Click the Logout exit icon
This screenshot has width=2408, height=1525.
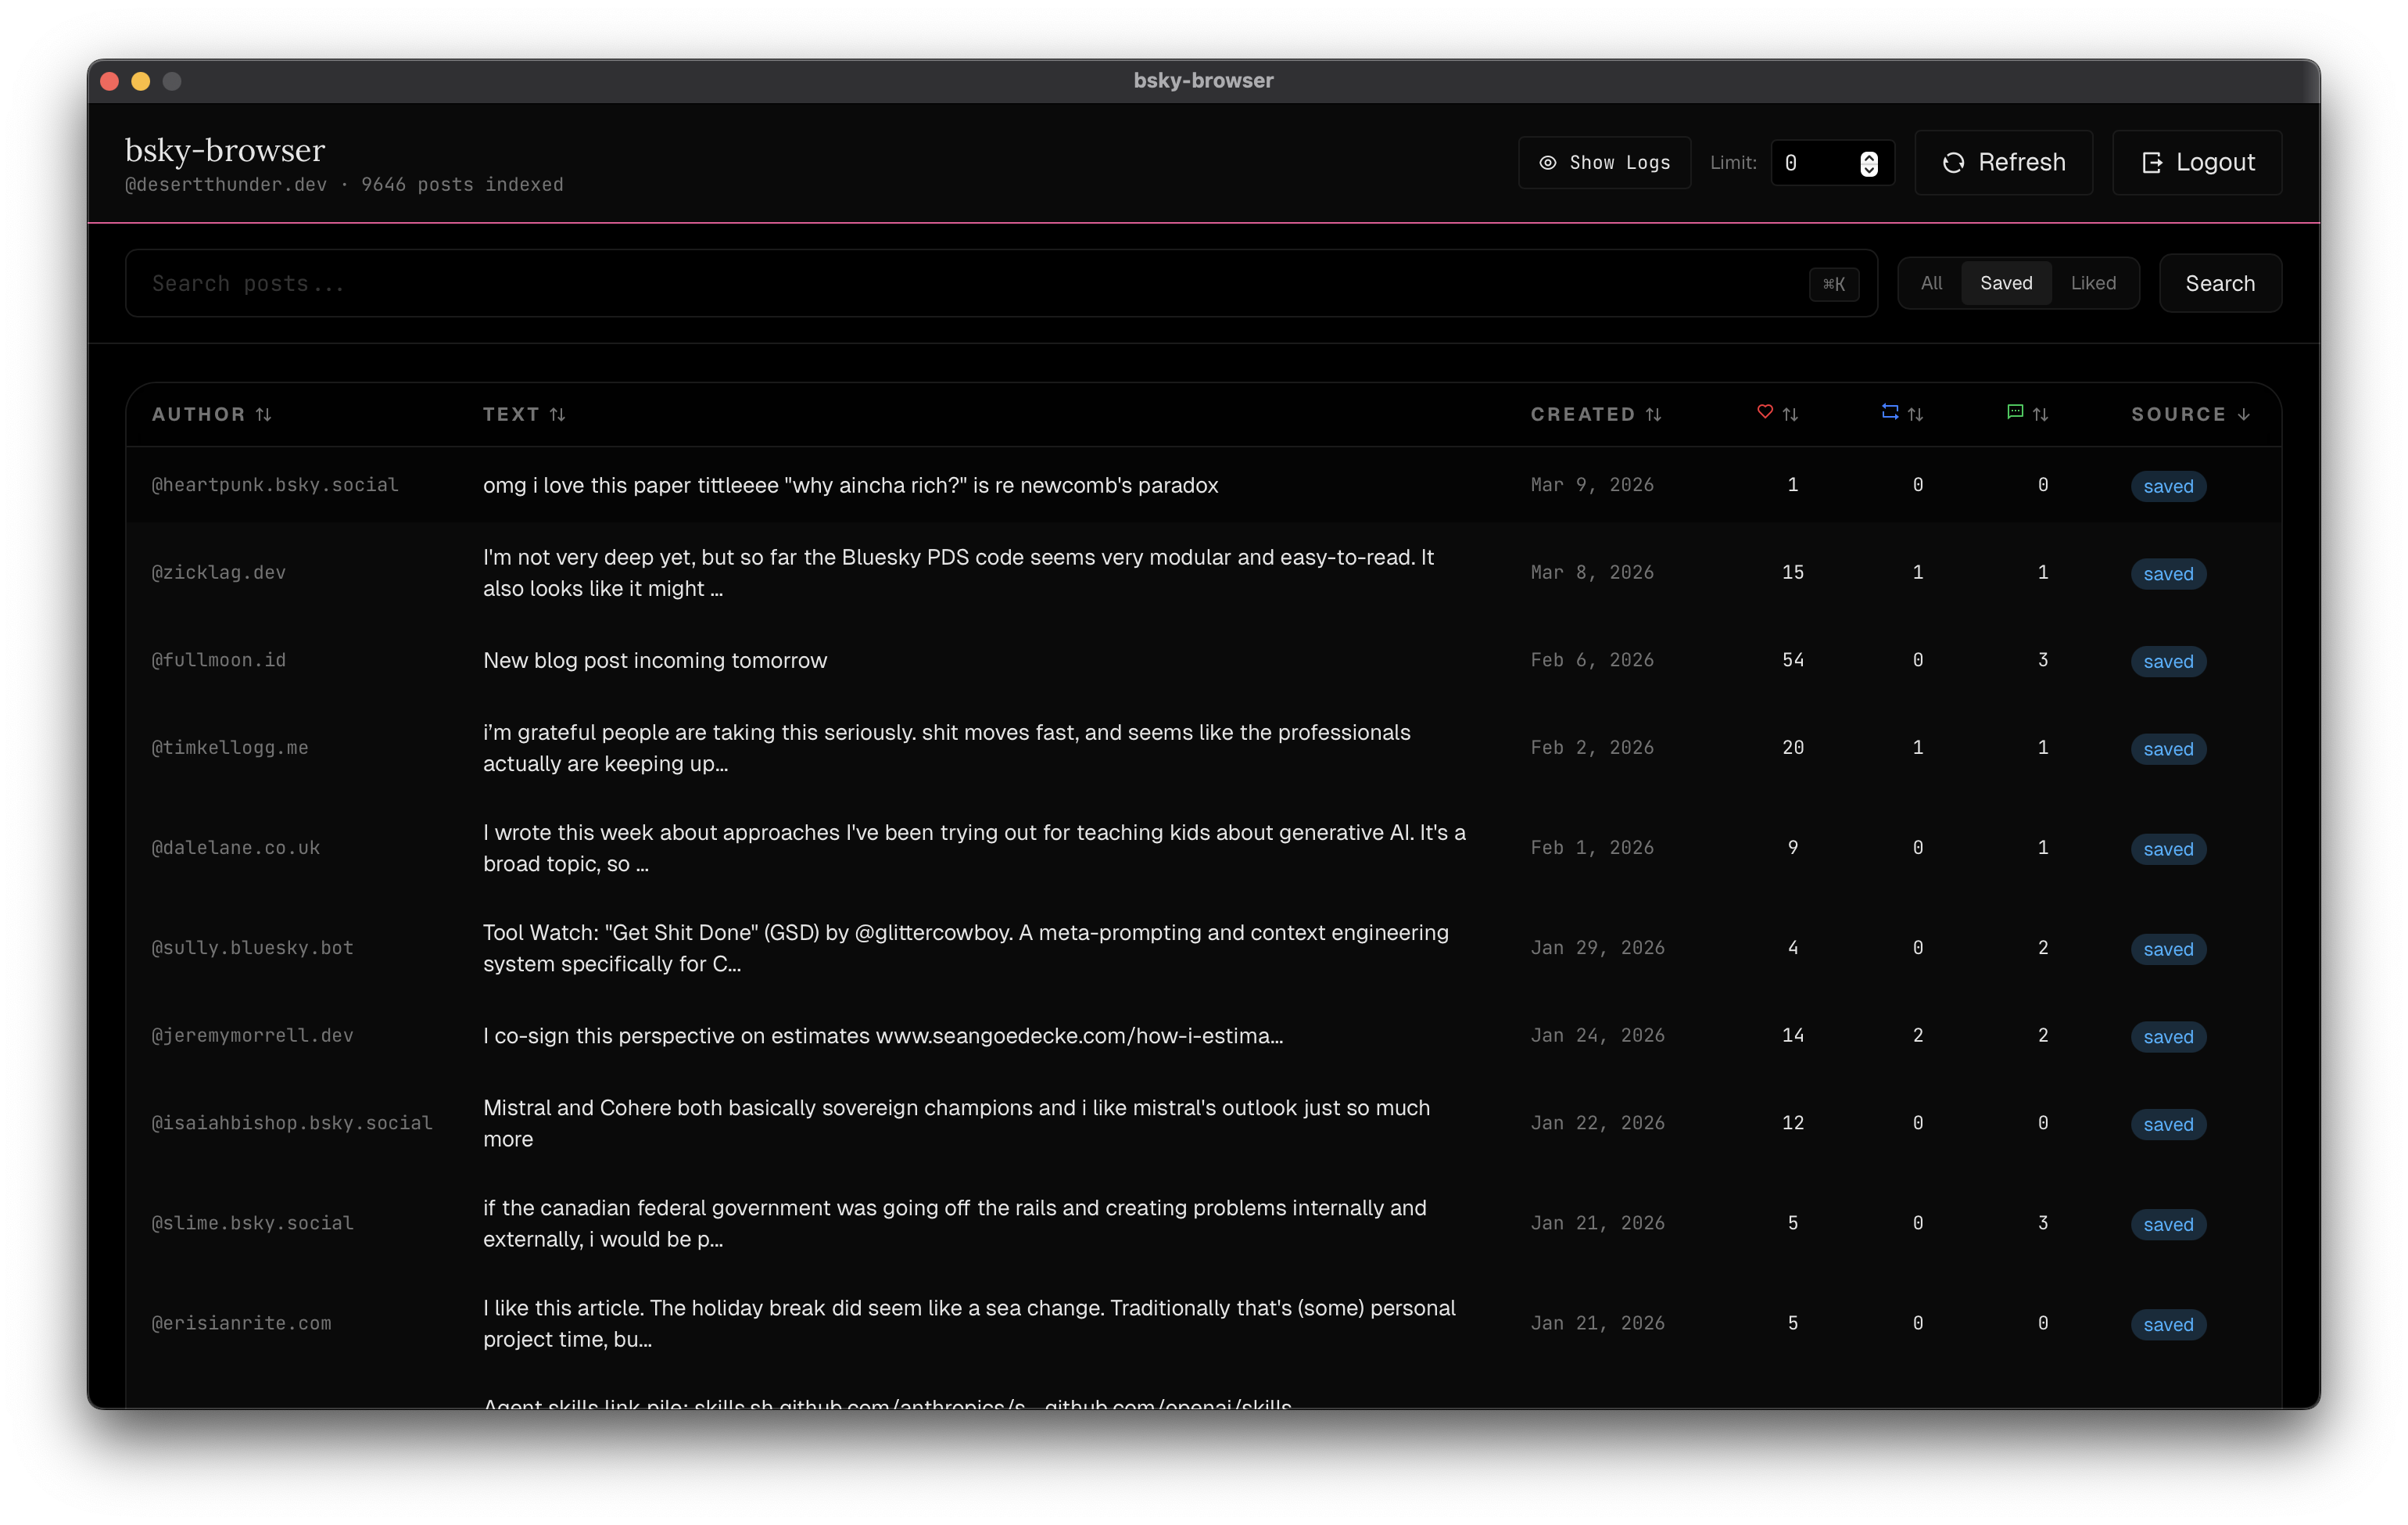pos(2152,162)
